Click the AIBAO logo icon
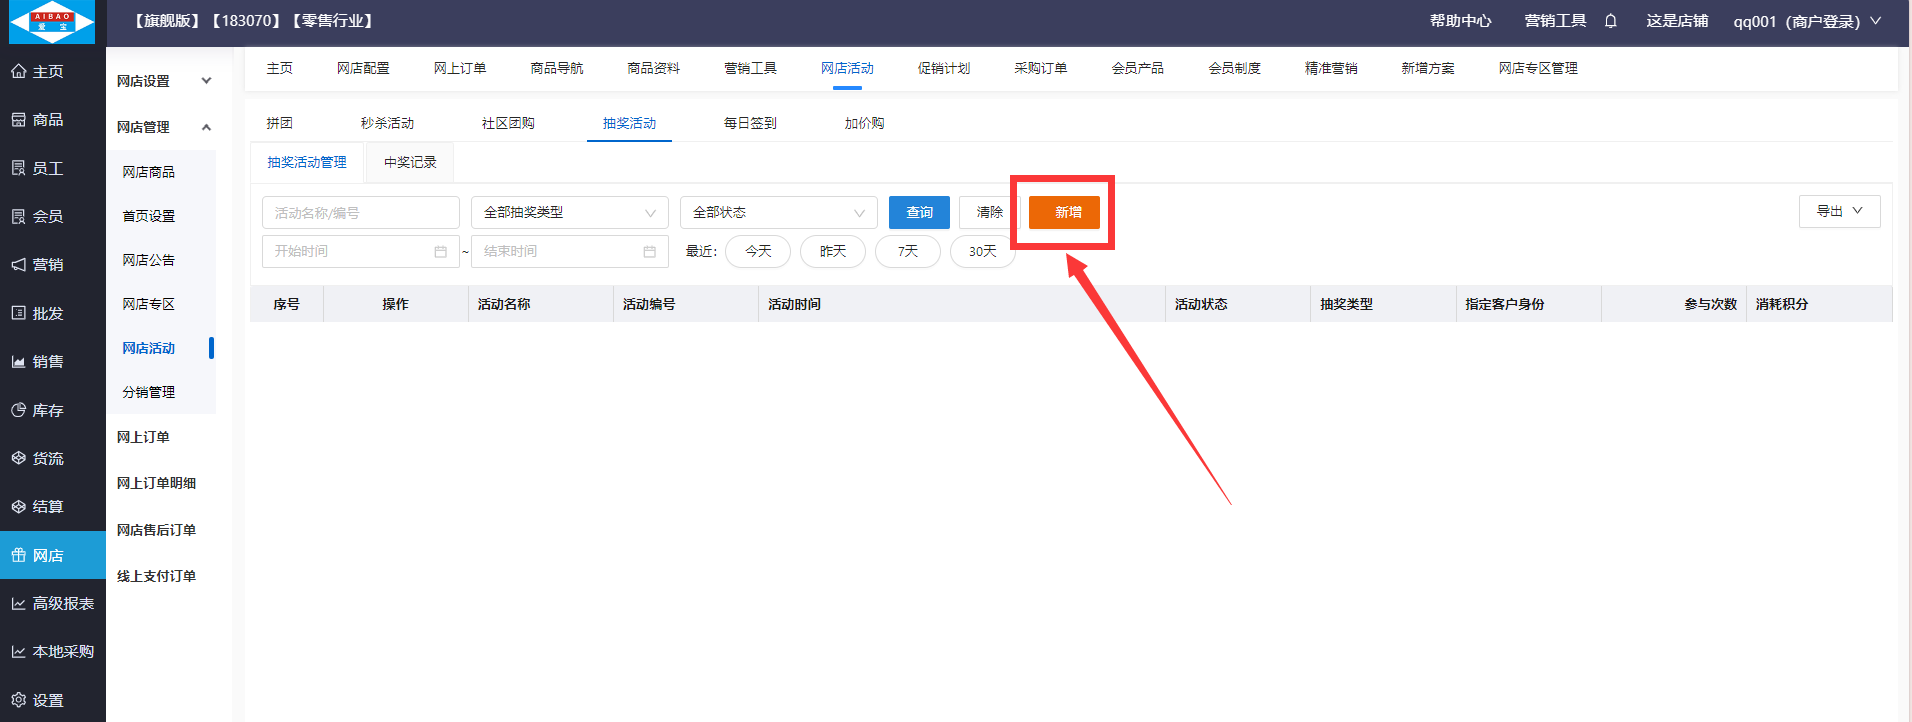1912x722 pixels. click(52, 22)
